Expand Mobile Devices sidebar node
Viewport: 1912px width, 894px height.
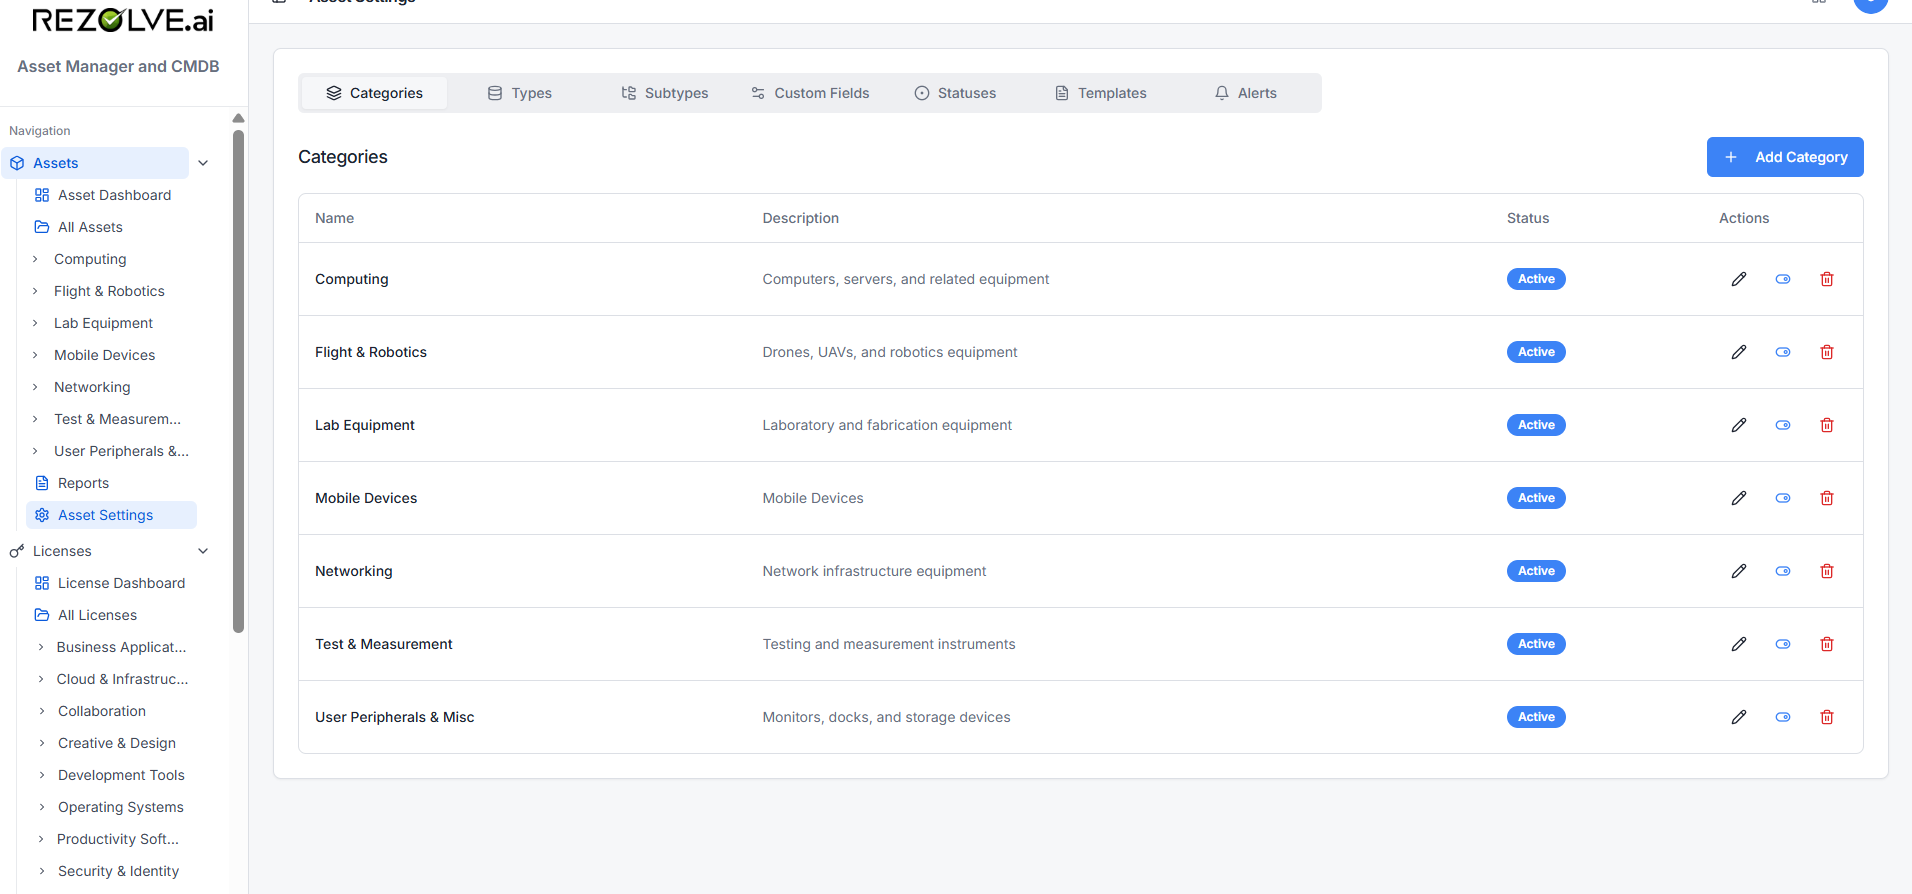(x=35, y=355)
